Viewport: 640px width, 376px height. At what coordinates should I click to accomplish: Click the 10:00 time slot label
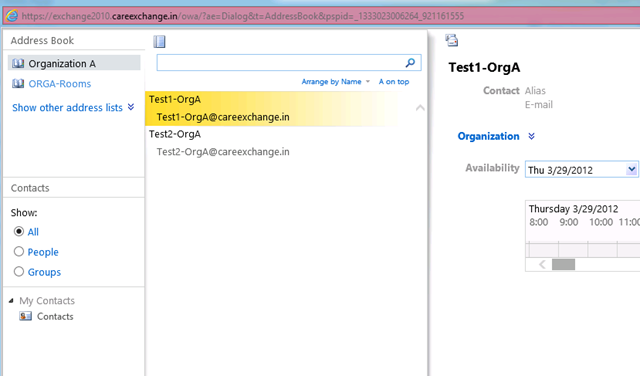601,222
